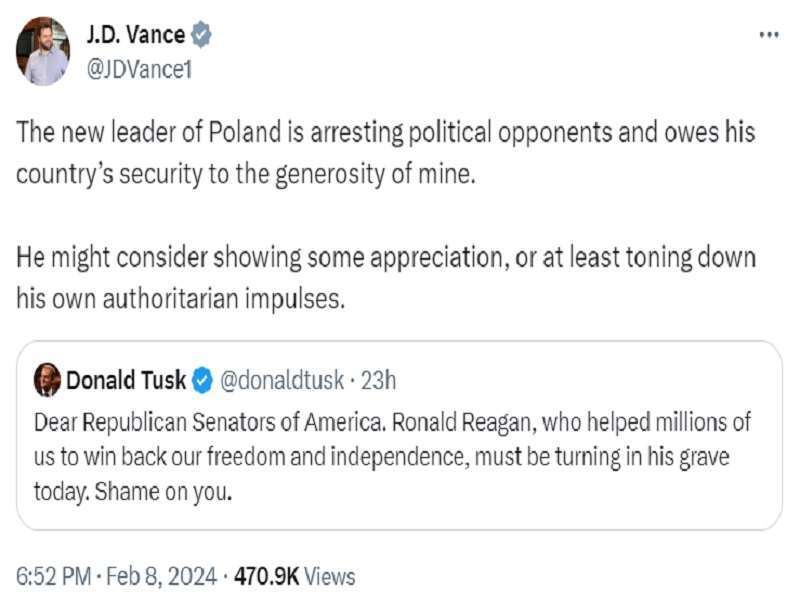The image size is (800, 600).
Task: Click the "He might consider showing" paragraph
Action: click(385, 278)
